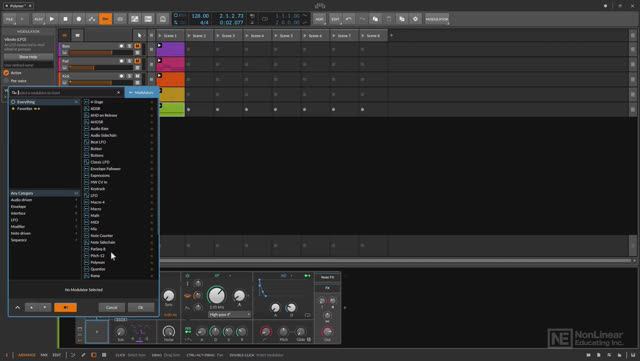Filter by Audio-driven category
Screen dimensions: 640x361
point(44,200)
